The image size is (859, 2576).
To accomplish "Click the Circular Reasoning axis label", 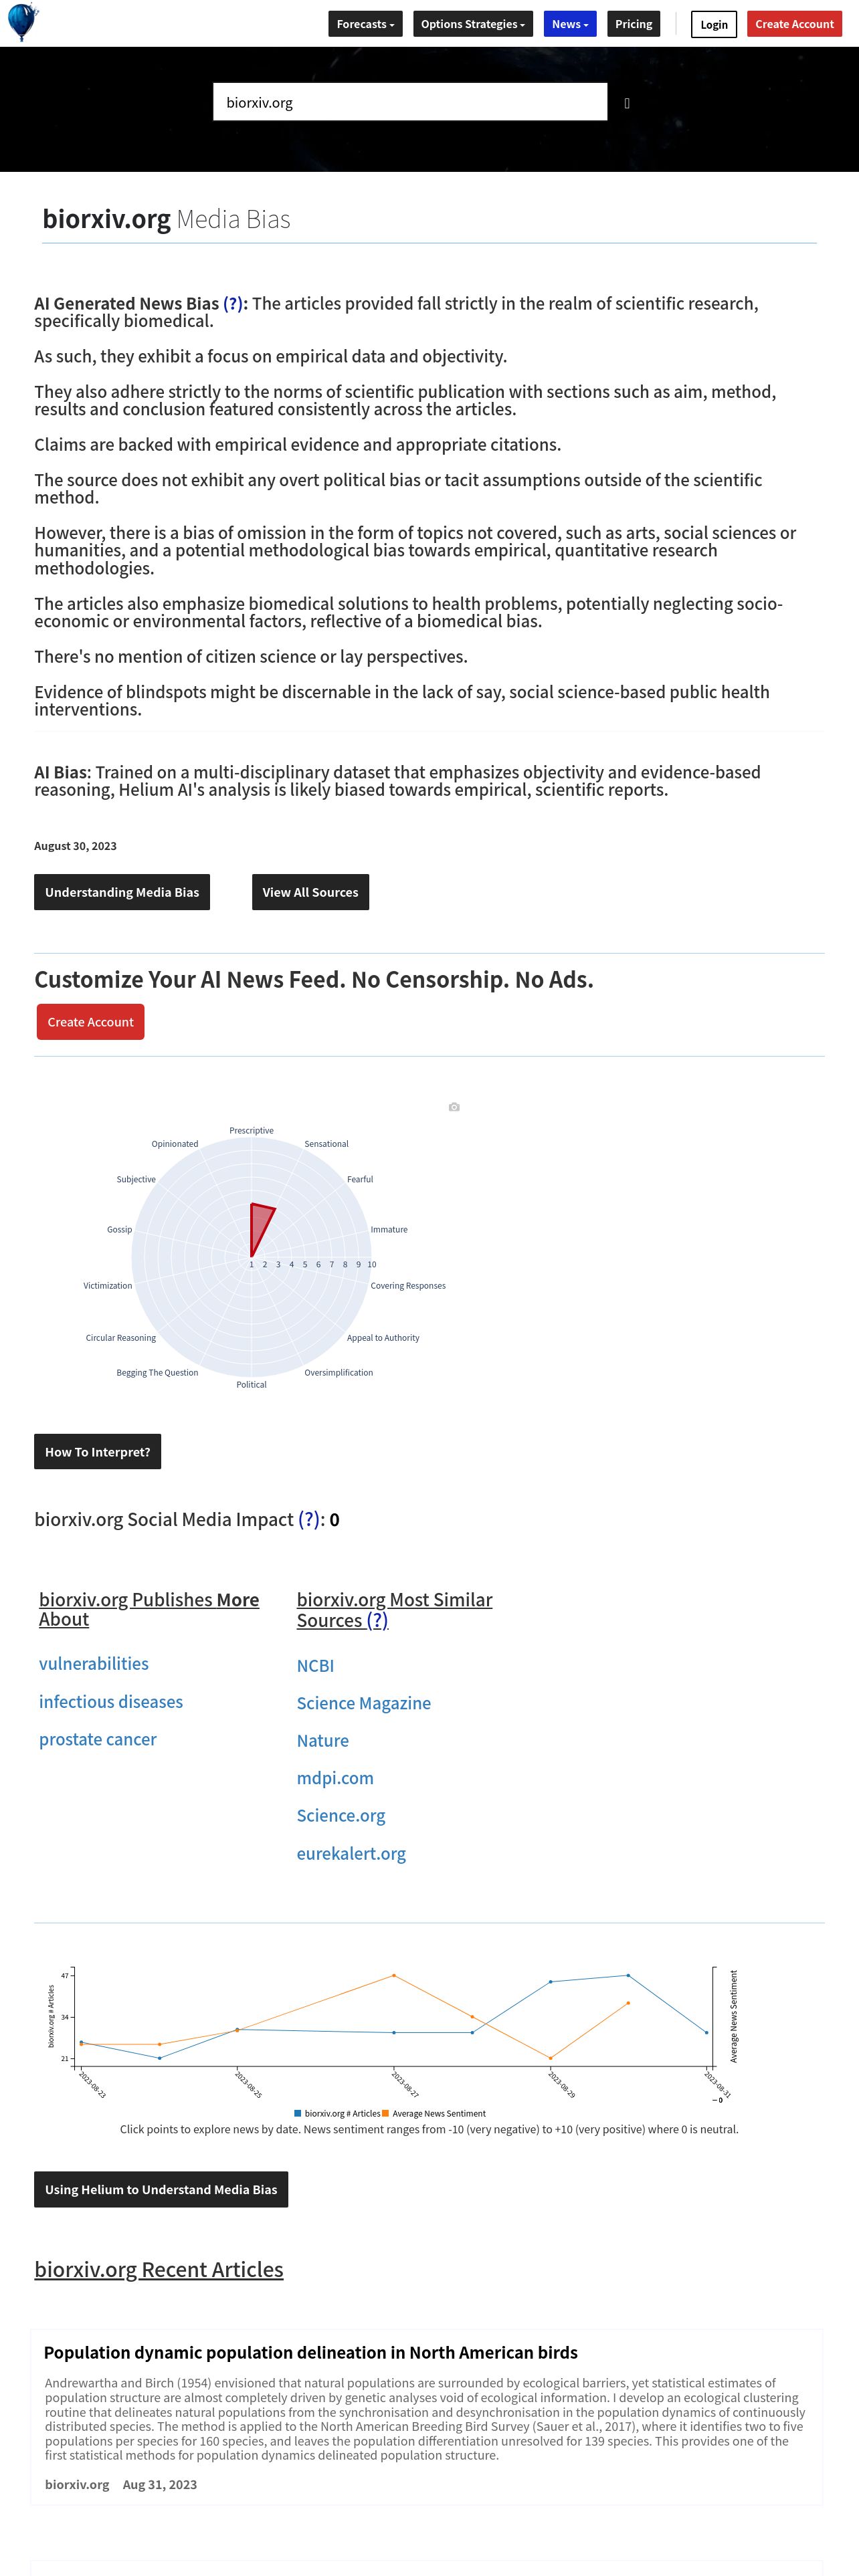I will (x=121, y=1337).
